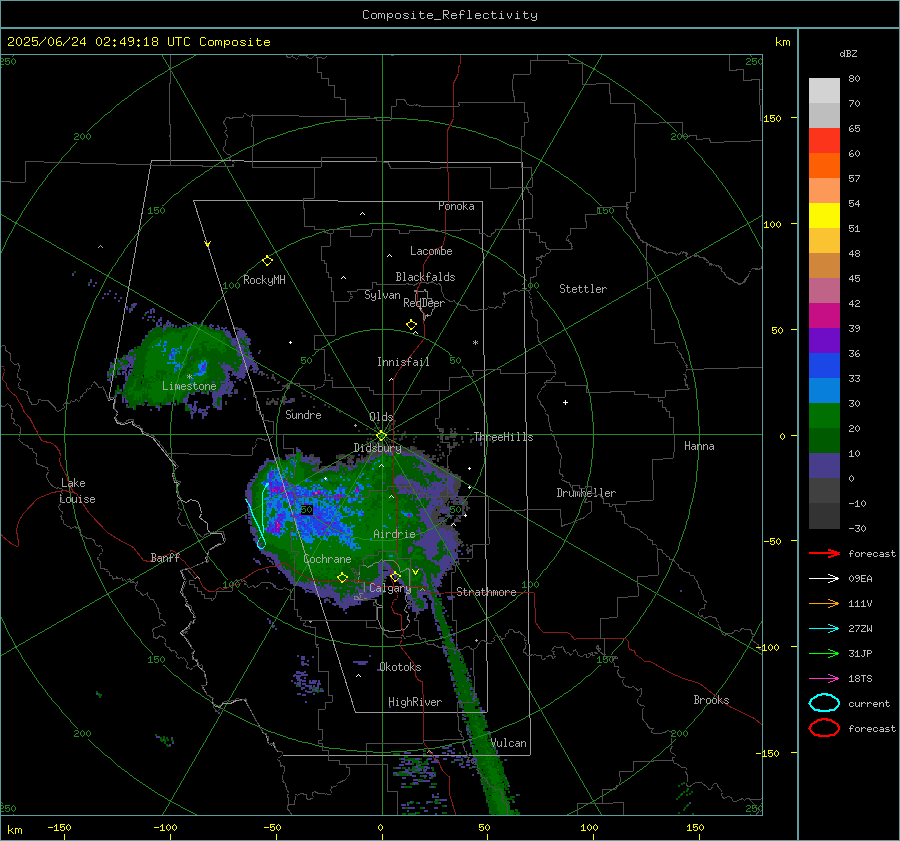Click the Sundre town label
The image size is (900, 841).
point(303,414)
